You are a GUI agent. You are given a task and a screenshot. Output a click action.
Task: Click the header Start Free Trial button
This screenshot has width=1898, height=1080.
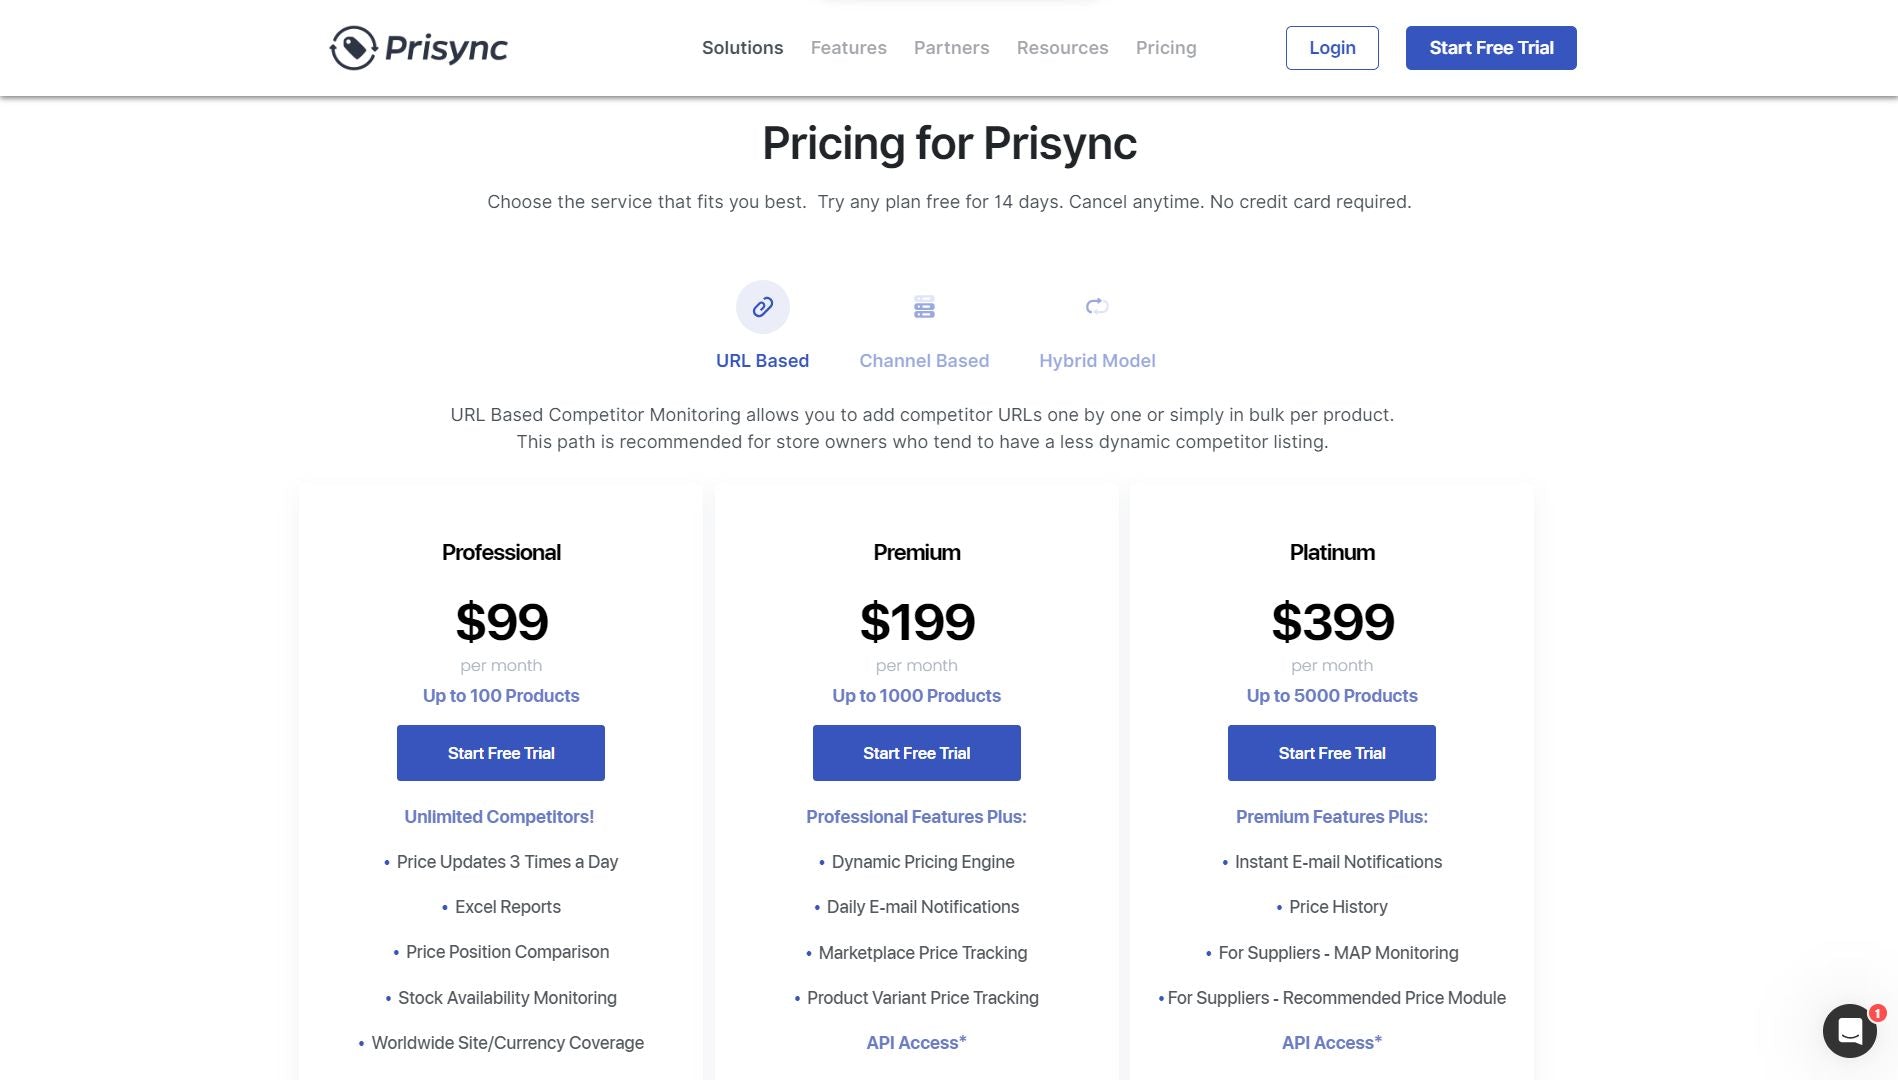[1491, 48]
